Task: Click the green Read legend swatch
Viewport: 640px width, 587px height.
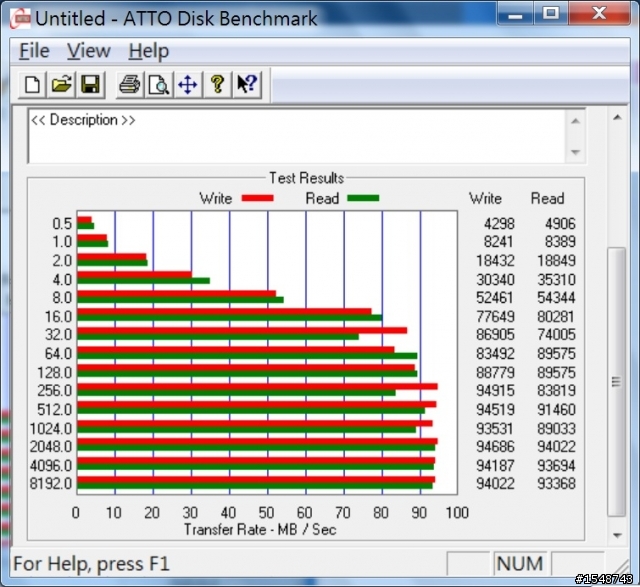Action: (363, 198)
